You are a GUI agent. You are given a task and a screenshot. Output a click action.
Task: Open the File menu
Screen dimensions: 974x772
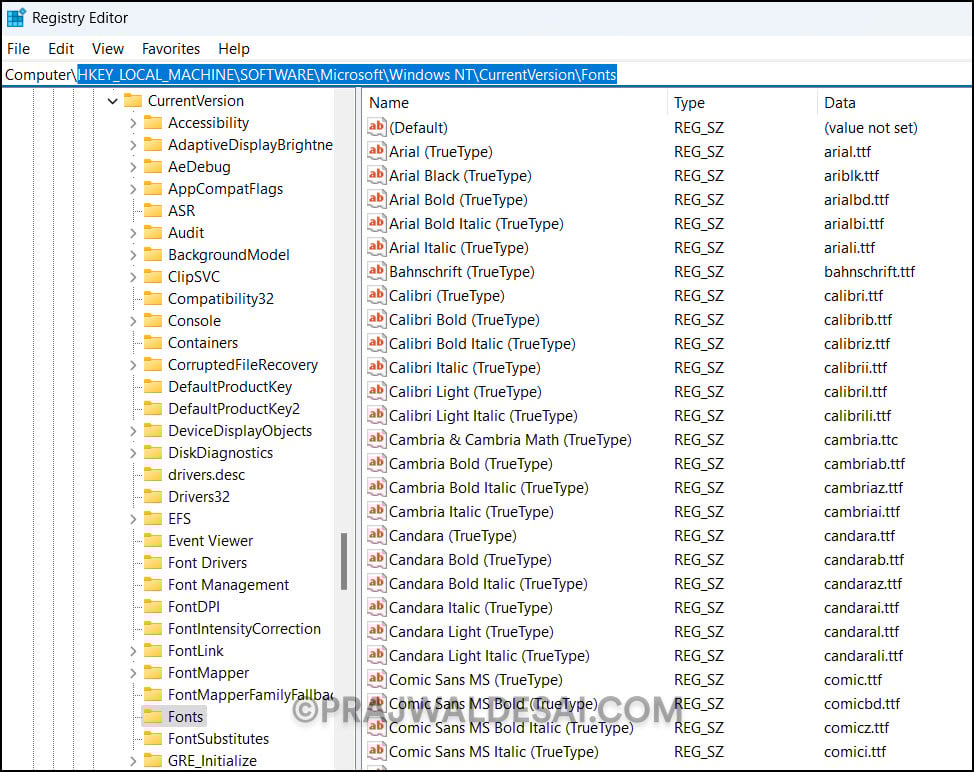(18, 48)
